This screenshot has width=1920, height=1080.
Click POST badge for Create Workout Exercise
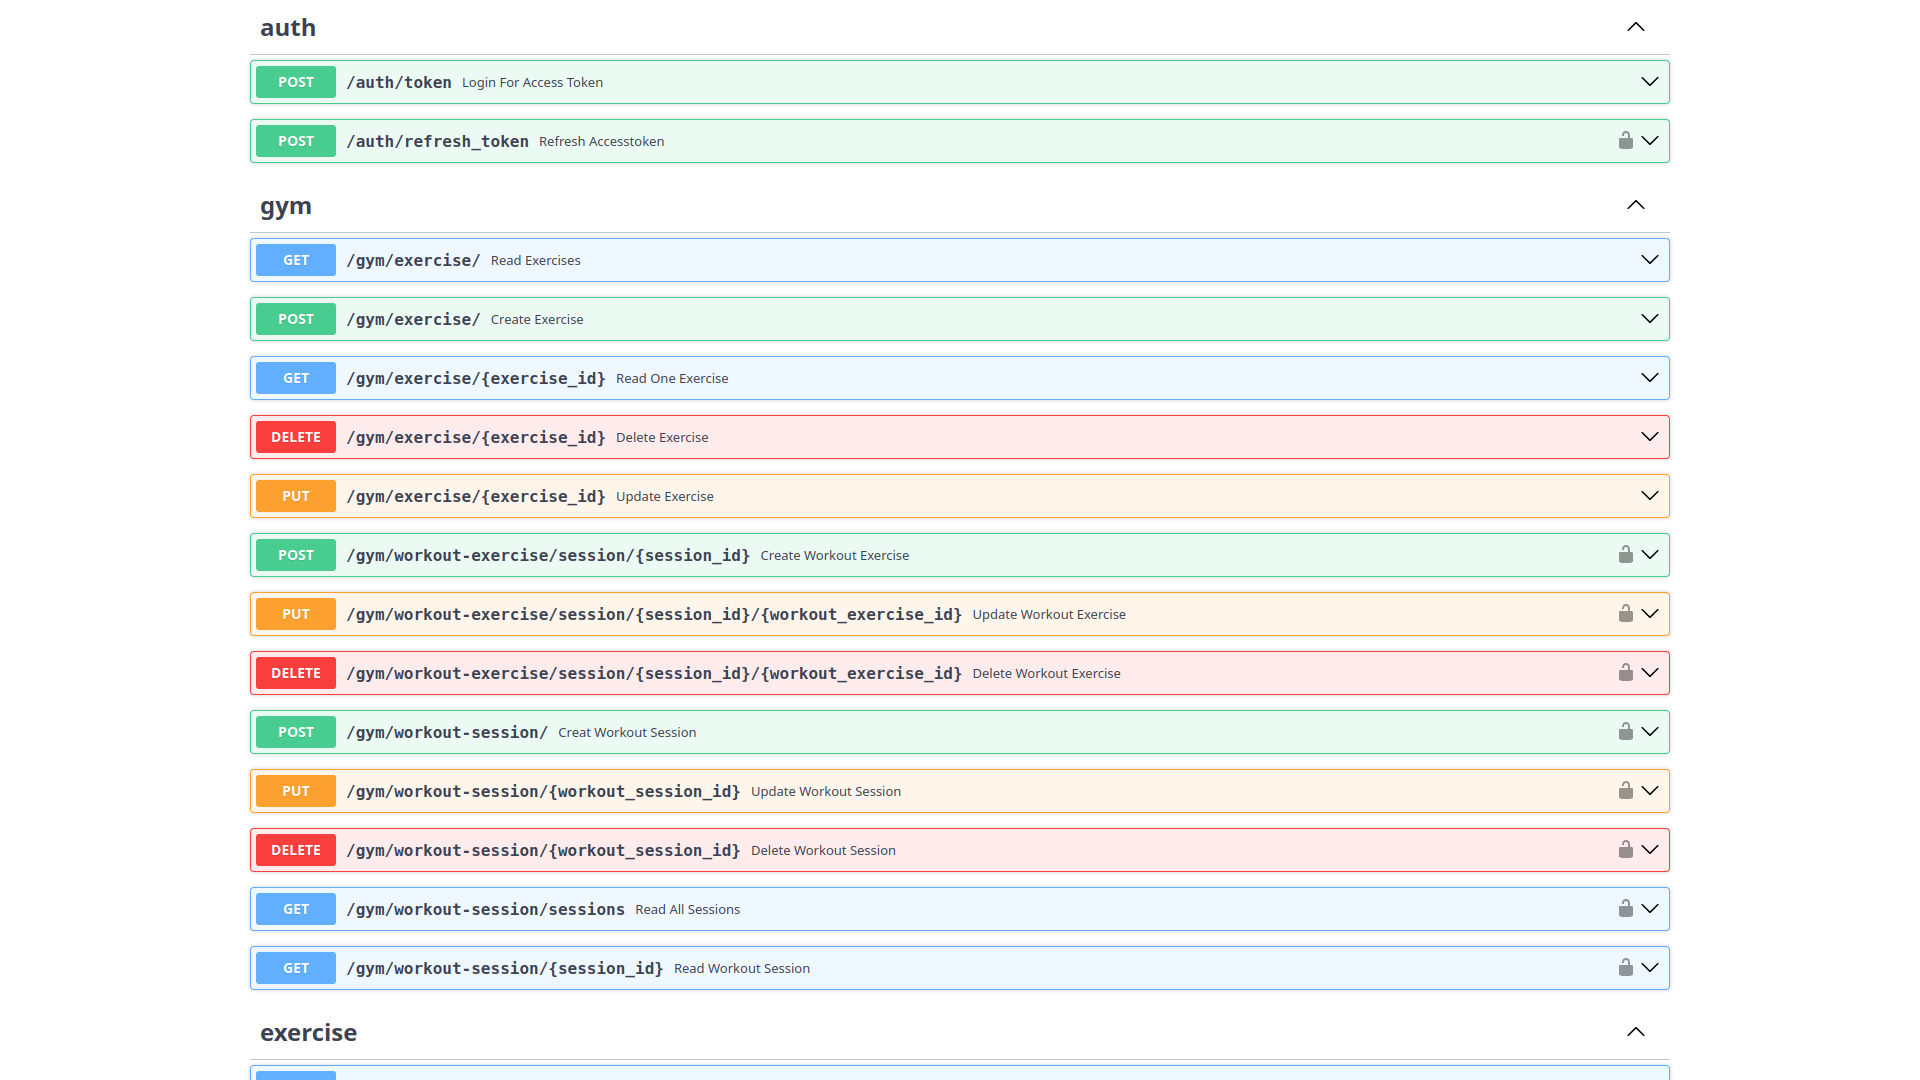(296, 555)
